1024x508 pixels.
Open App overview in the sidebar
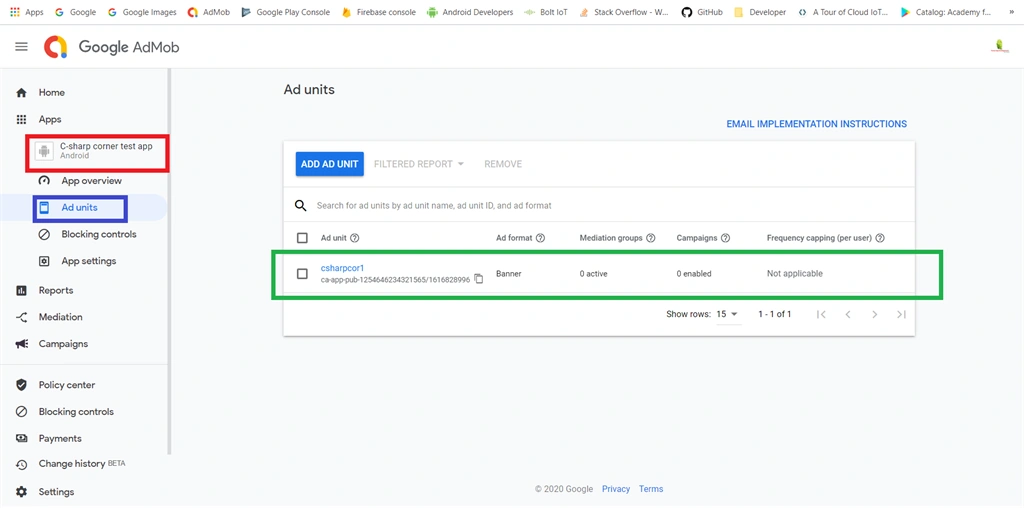pos(92,181)
